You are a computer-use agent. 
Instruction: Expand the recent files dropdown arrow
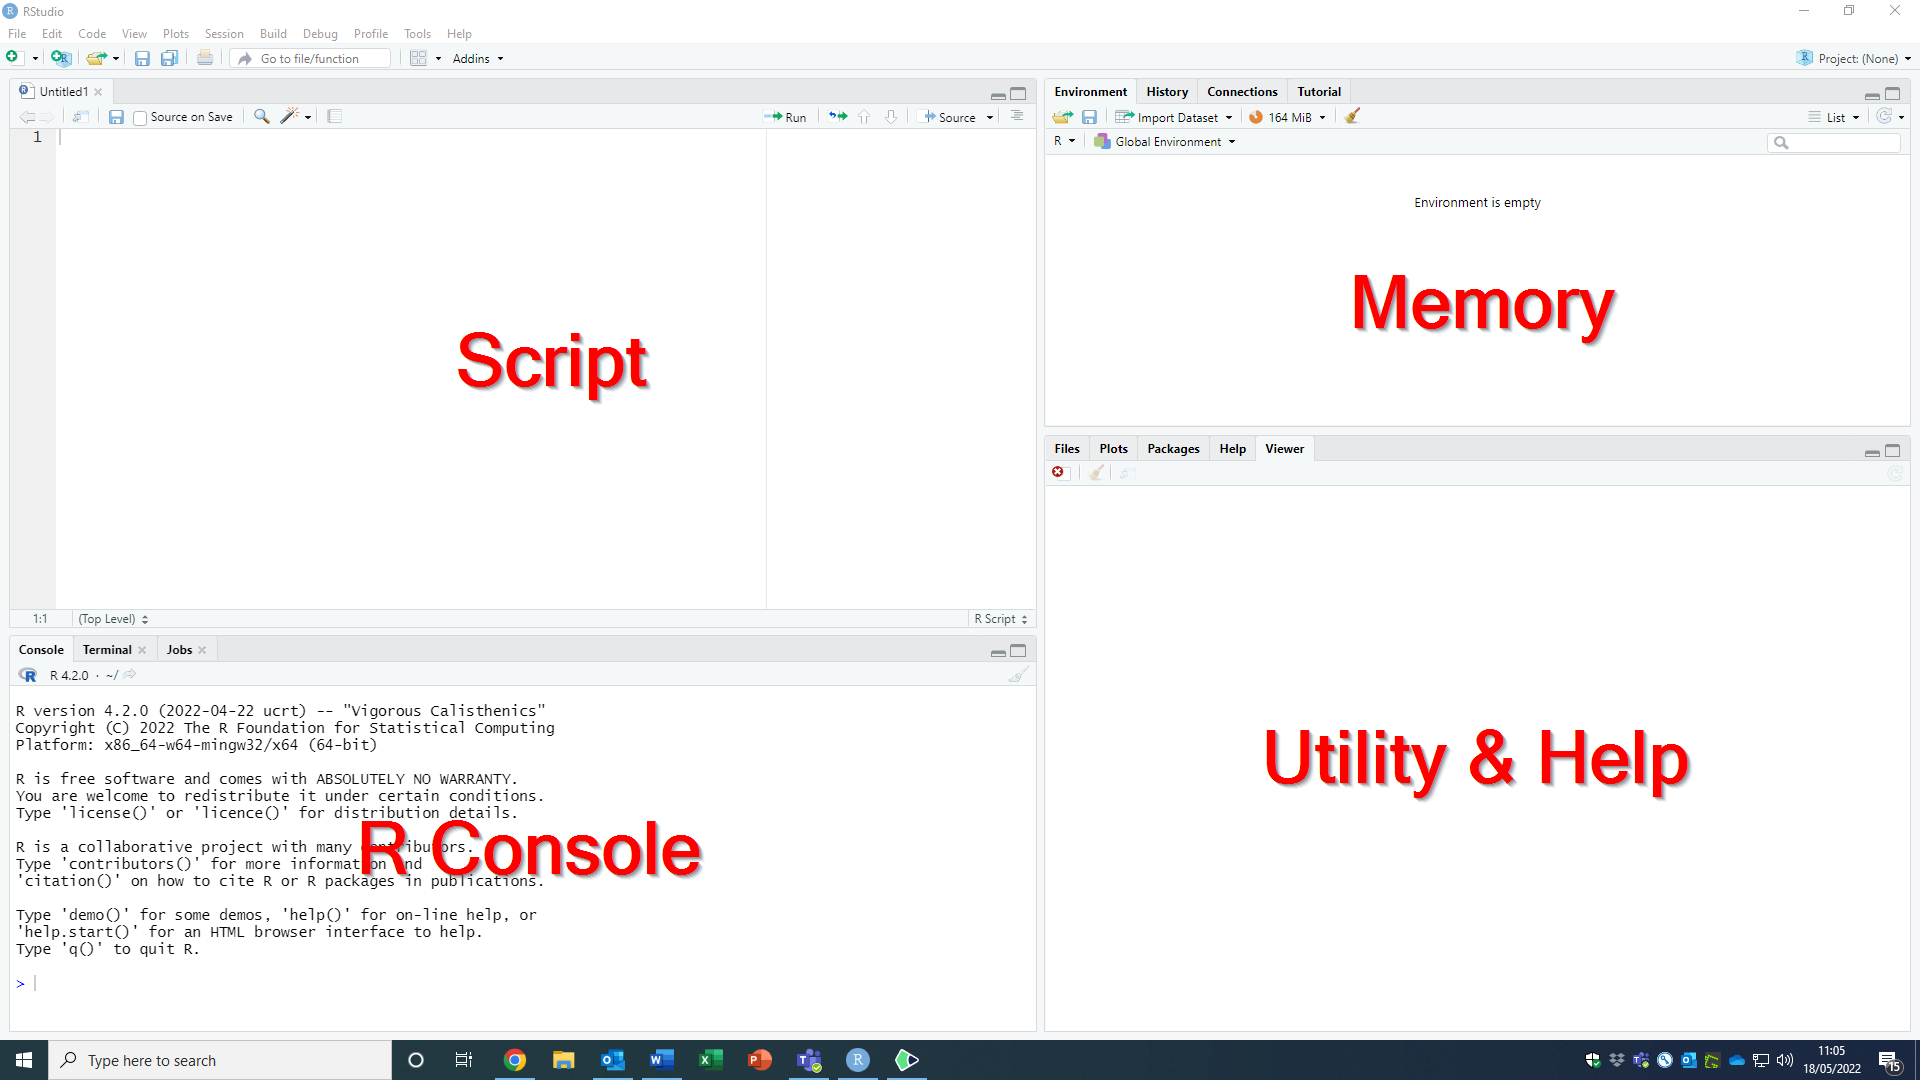pos(116,58)
